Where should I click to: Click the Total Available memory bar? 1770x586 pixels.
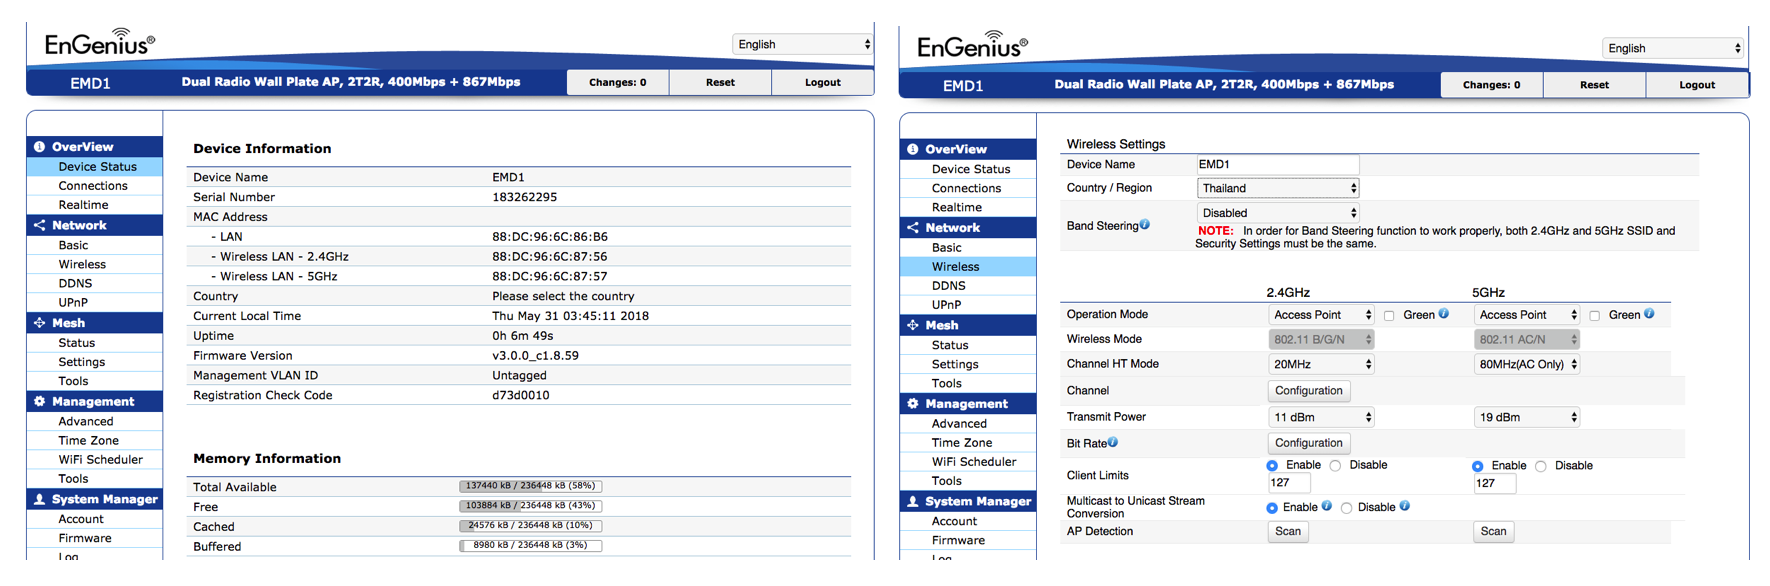point(531,486)
